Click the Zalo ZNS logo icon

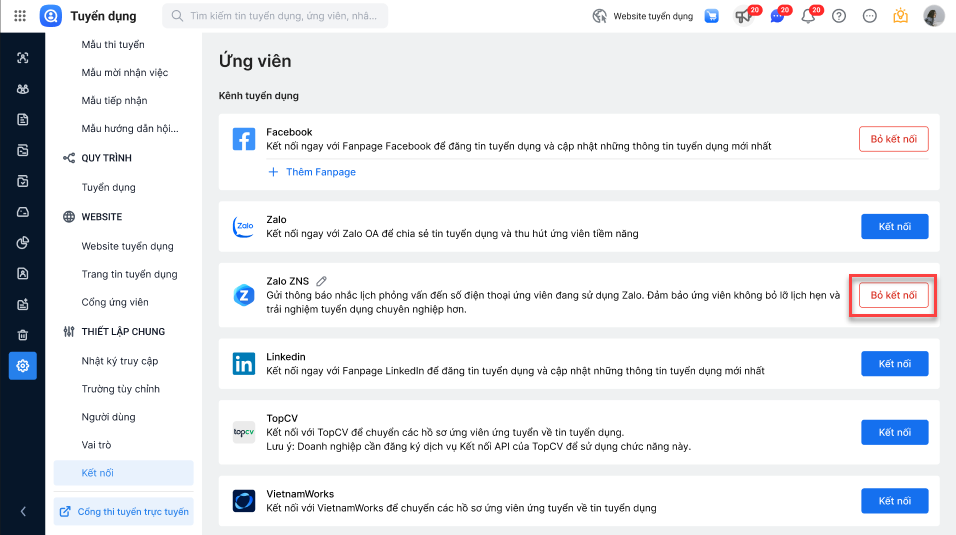pyautogui.click(x=244, y=295)
